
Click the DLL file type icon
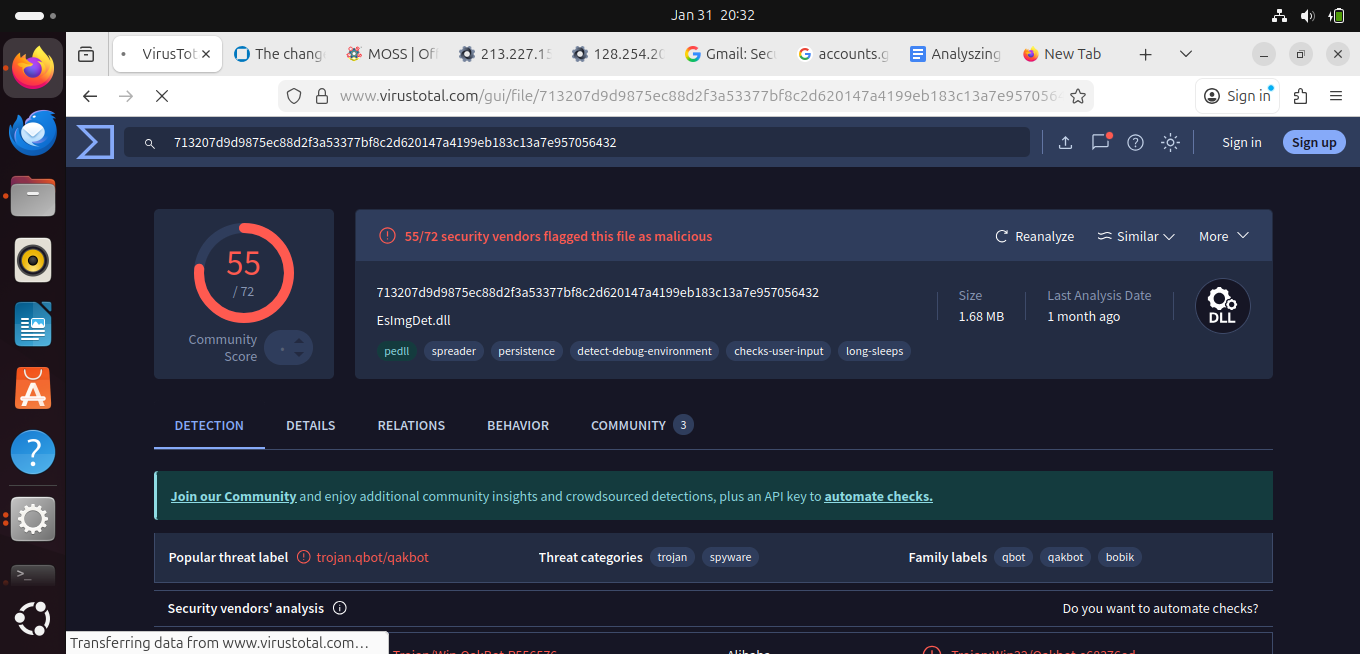click(x=1222, y=305)
